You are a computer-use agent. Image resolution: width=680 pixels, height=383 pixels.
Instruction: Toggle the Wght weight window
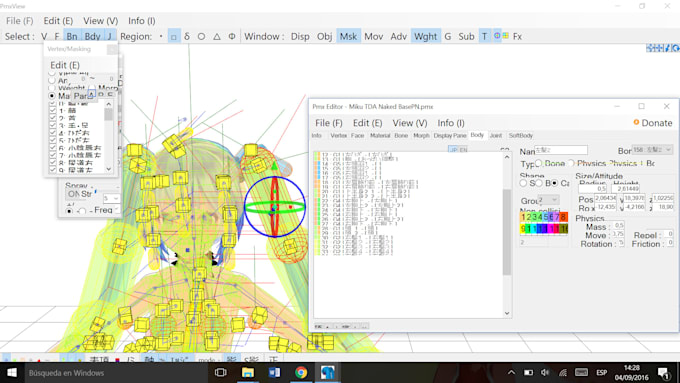(425, 36)
